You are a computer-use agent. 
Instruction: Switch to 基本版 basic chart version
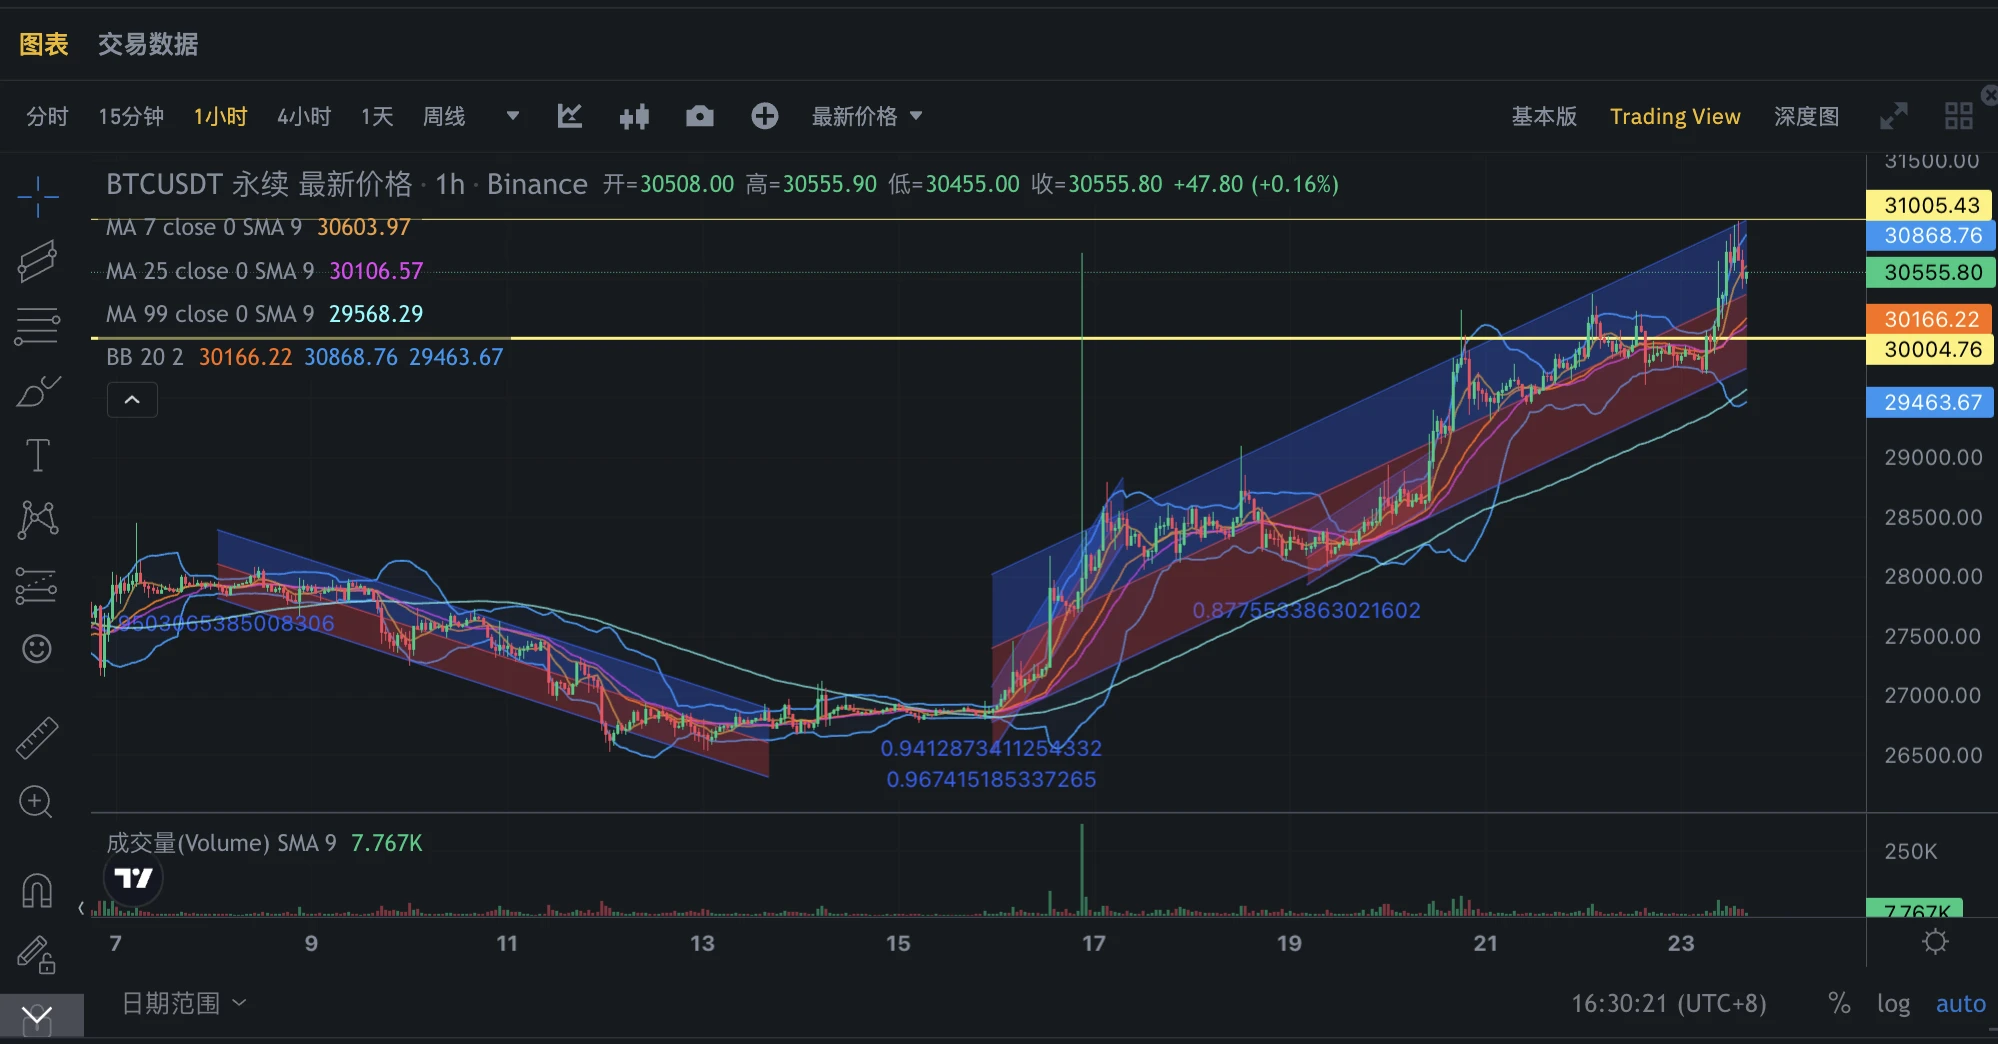[1543, 116]
